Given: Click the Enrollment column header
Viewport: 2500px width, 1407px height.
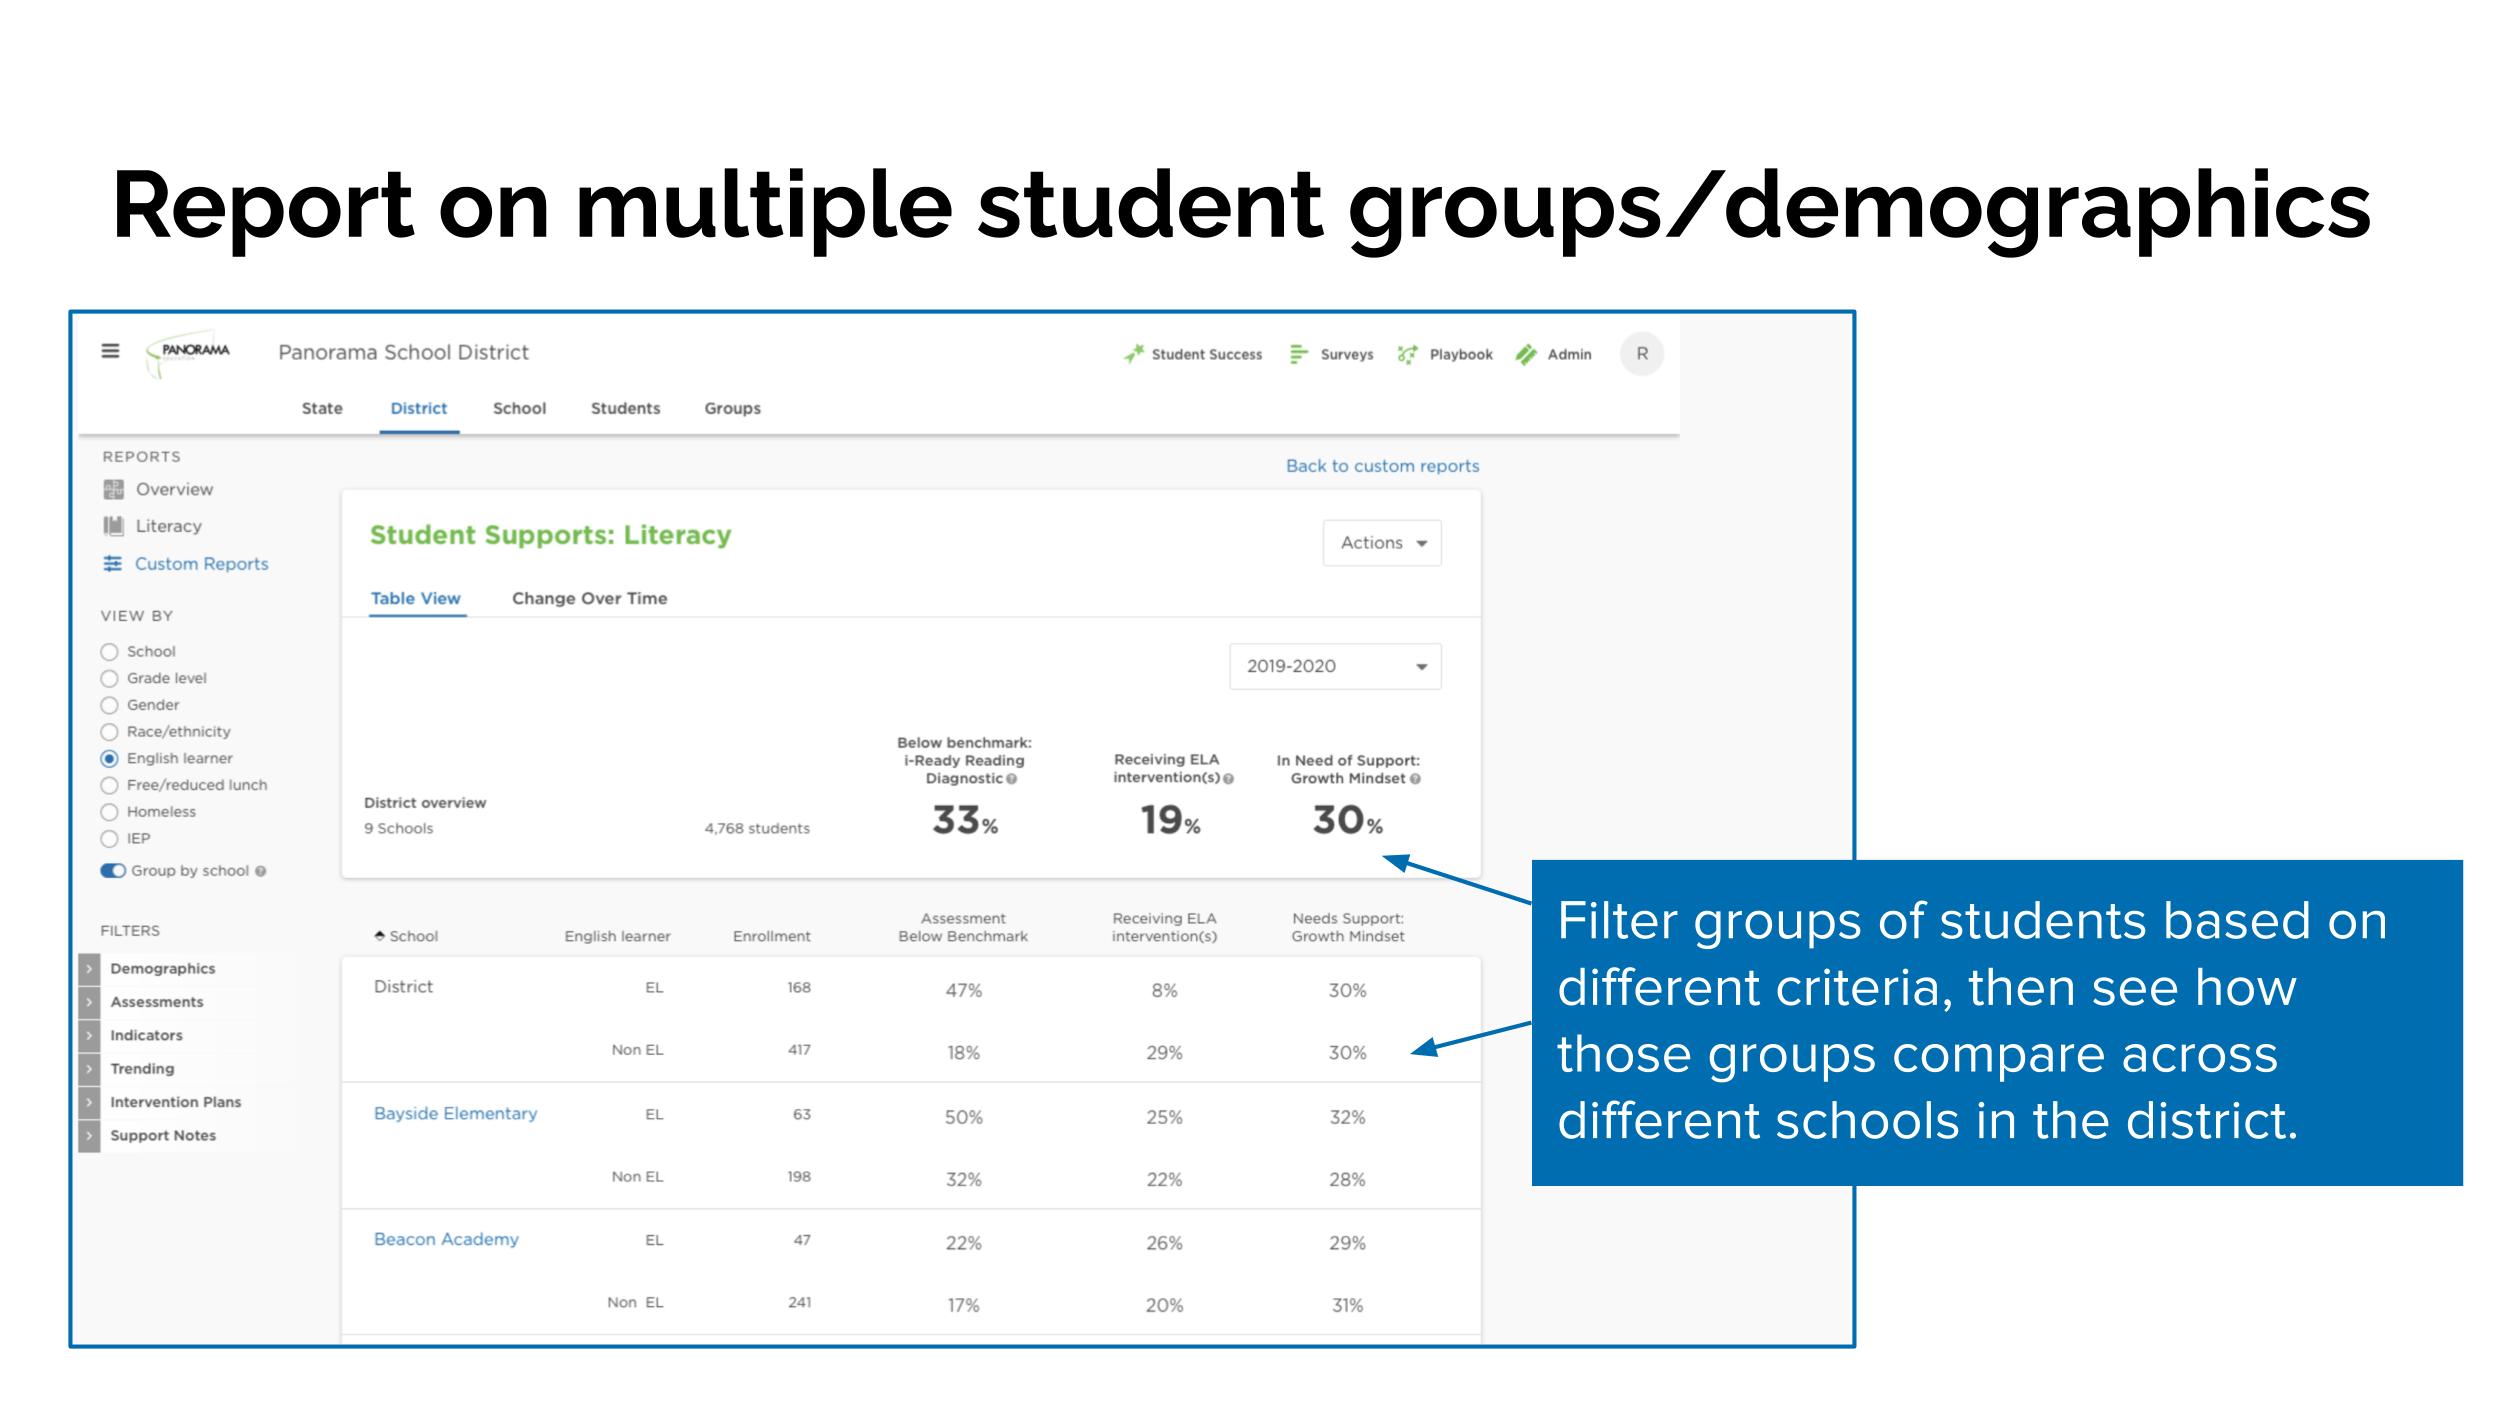Looking at the screenshot, I should click(771, 936).
